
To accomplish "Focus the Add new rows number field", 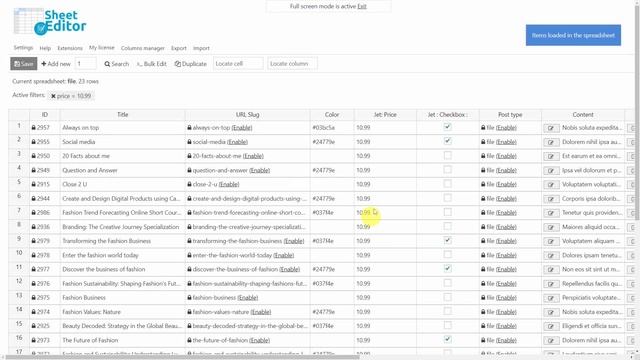I will coord(86,64).
